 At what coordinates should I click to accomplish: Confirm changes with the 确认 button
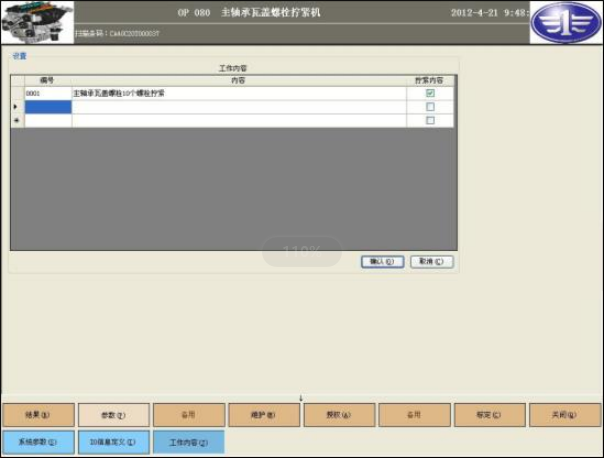(x=383, y=262)
